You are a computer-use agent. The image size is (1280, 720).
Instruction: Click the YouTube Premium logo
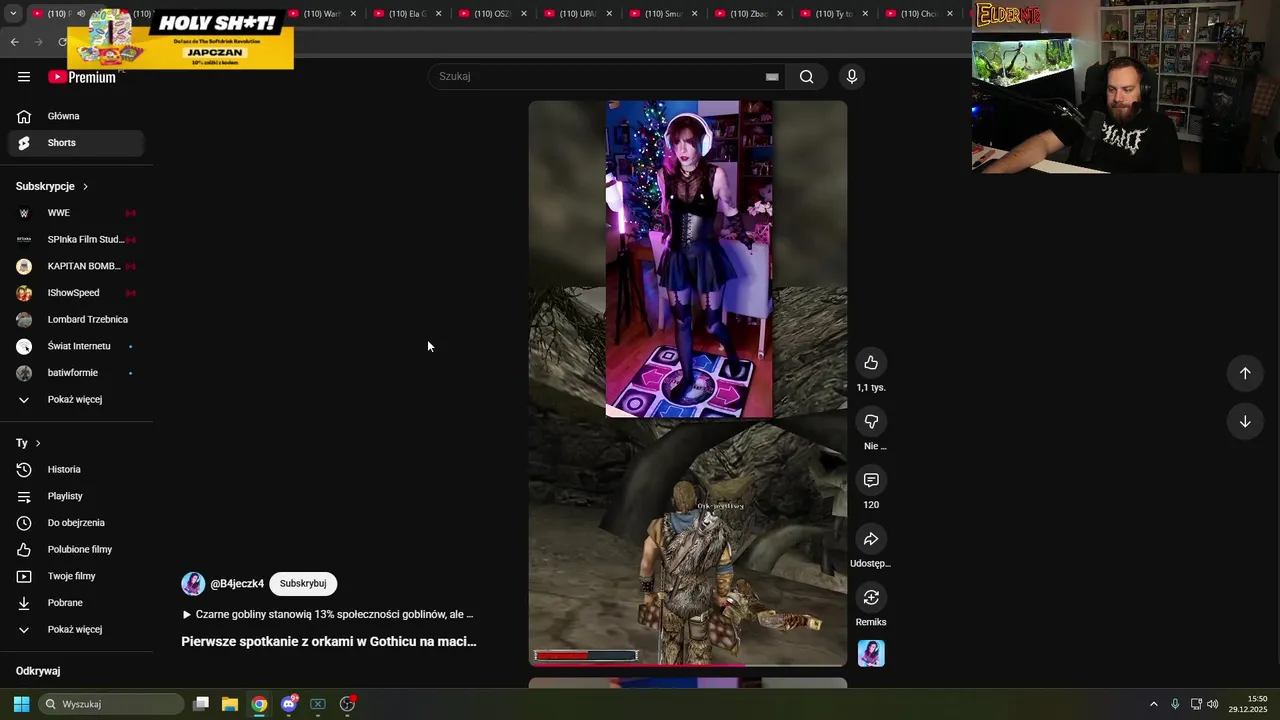point(82,77)
